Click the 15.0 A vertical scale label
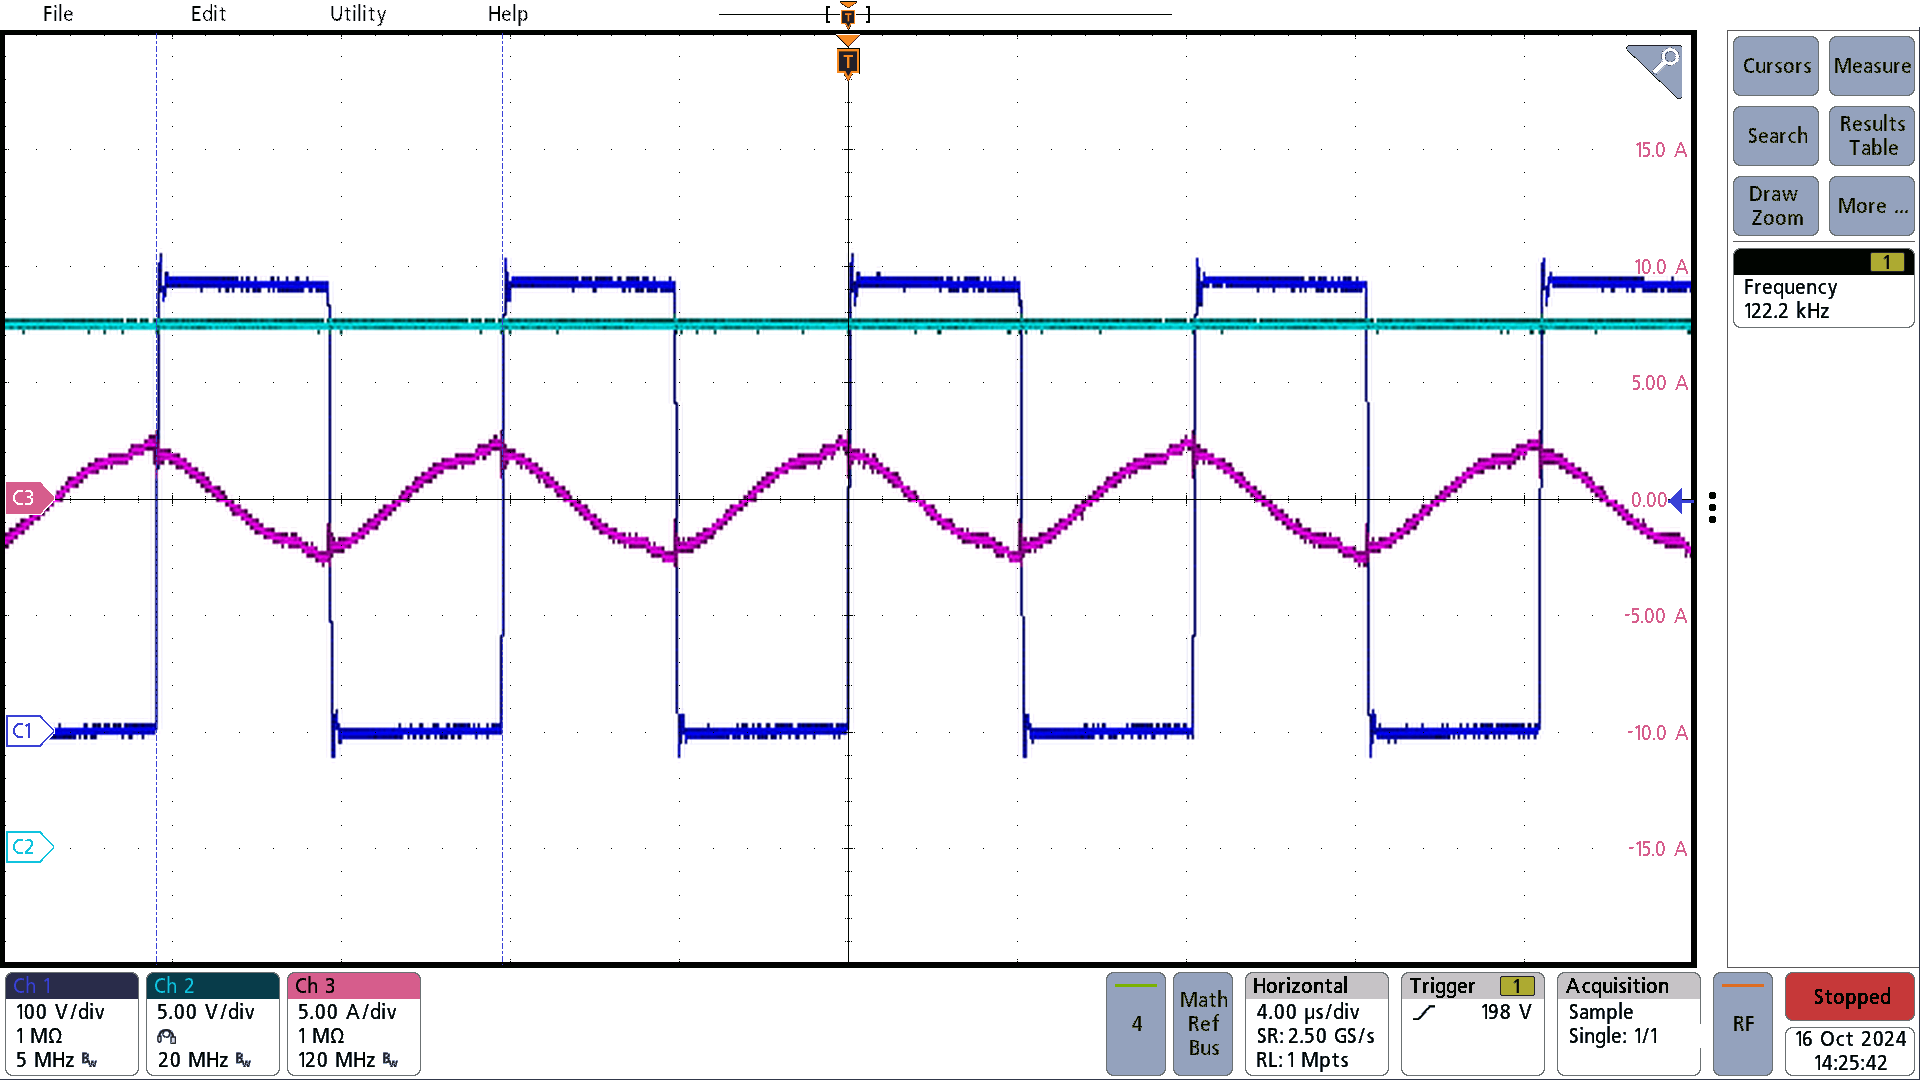This screenshot has width=1920, height=1080. click(1660, 150)
